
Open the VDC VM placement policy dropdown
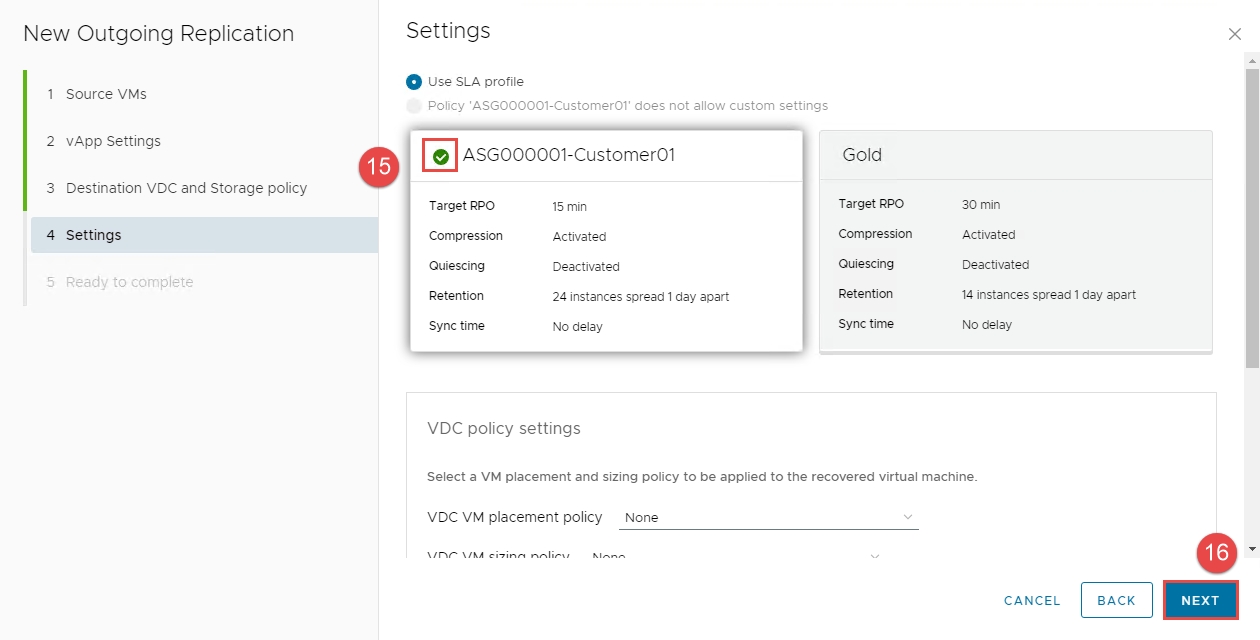point(767,517)
